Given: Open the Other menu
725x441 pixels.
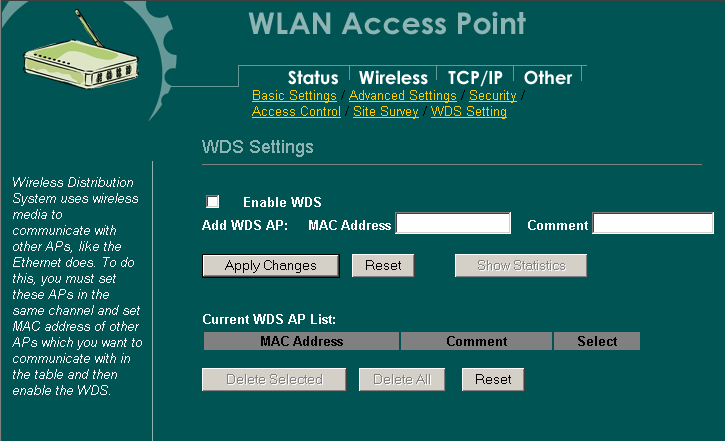Looking at the screenshot, I should tap(548, 77).
